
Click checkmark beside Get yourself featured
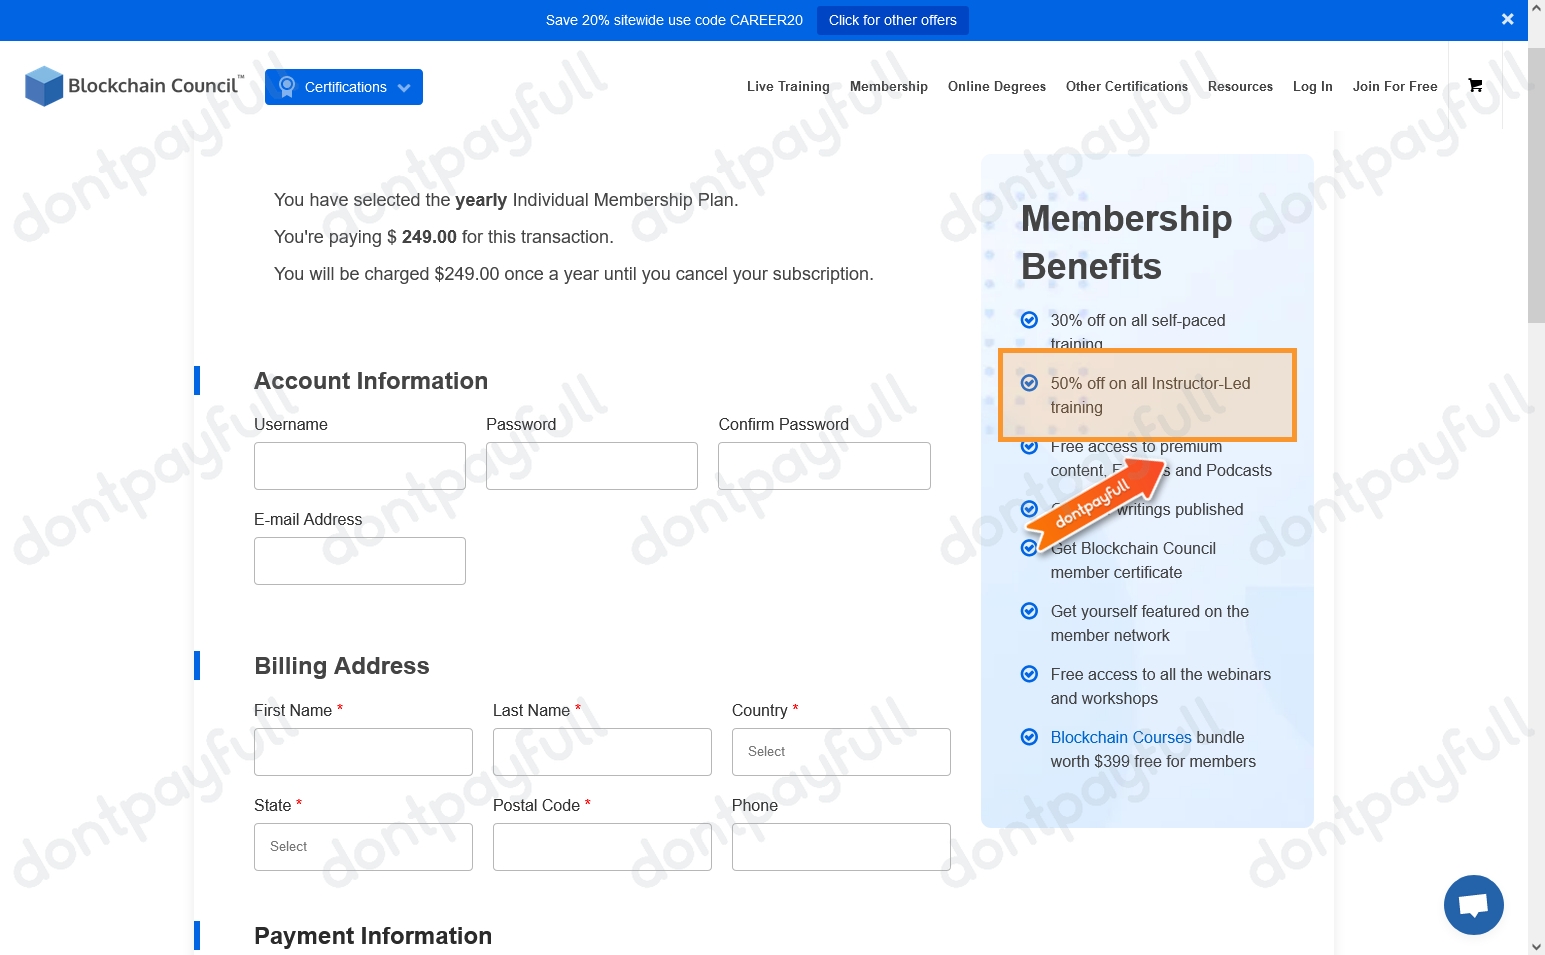coord(1029,611)
